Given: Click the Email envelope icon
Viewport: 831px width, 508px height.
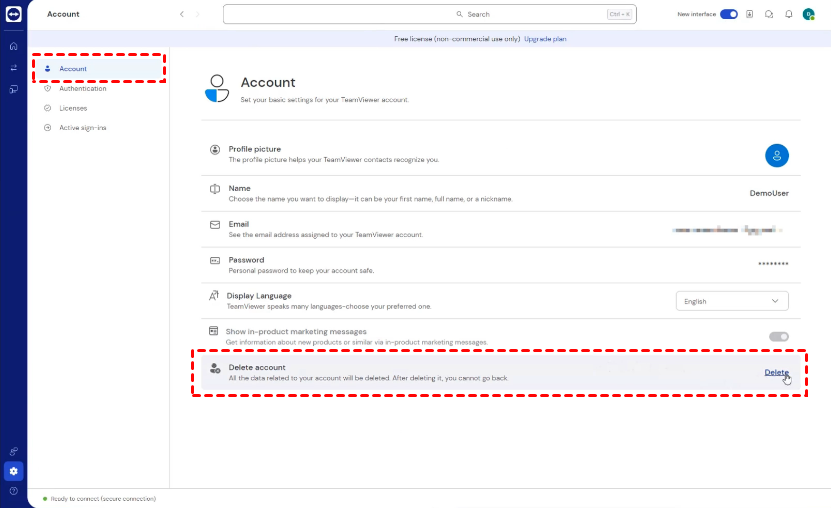Looking at the screenshot, I should pos(215,225).
